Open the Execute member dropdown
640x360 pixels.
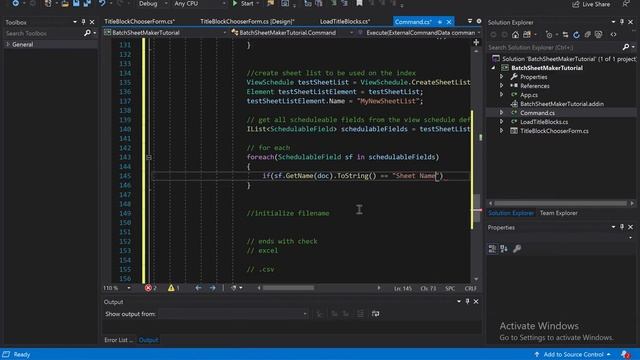(419, 33)
